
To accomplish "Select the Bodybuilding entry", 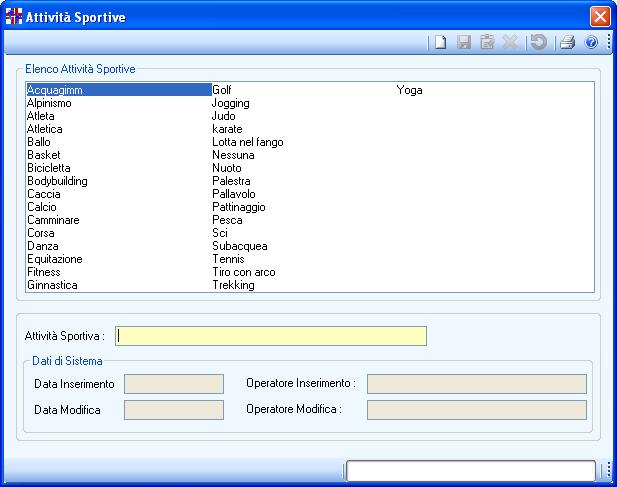I will pyautogui.click(x=57, y=181).
